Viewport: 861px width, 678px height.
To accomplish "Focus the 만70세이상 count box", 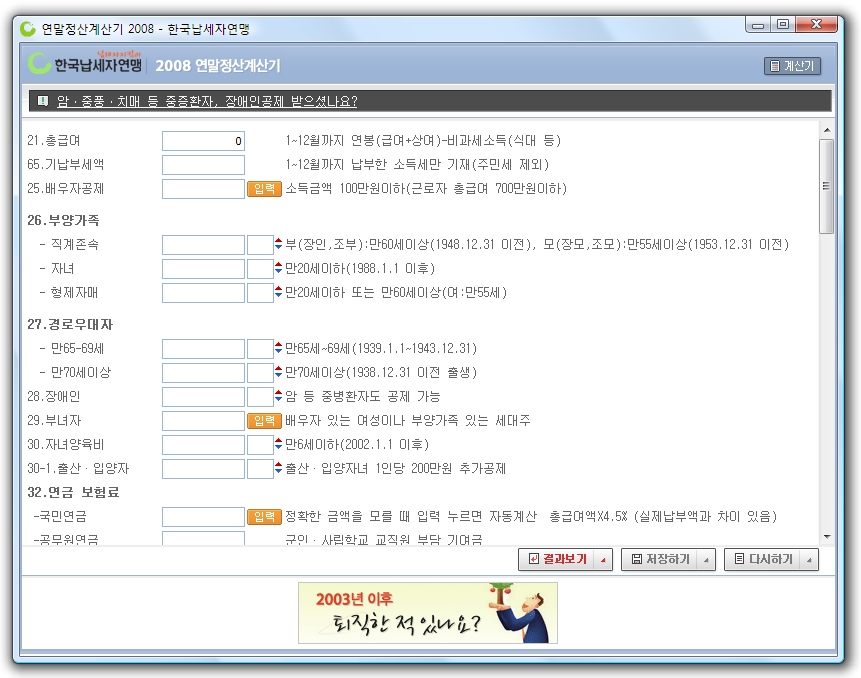I will pos(260,373).
